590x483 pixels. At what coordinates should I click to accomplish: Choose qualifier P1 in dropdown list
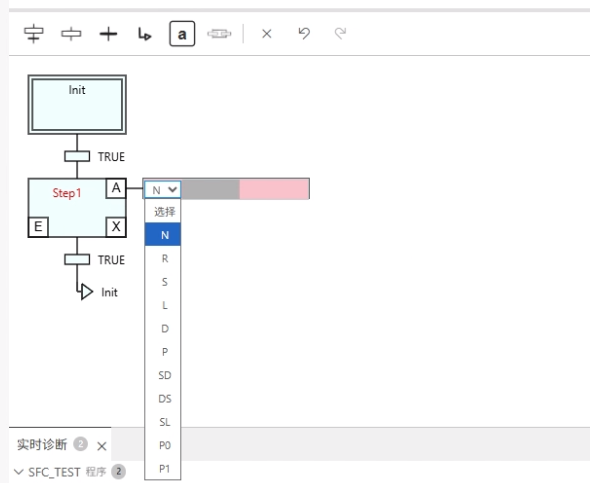click(163, 468)
